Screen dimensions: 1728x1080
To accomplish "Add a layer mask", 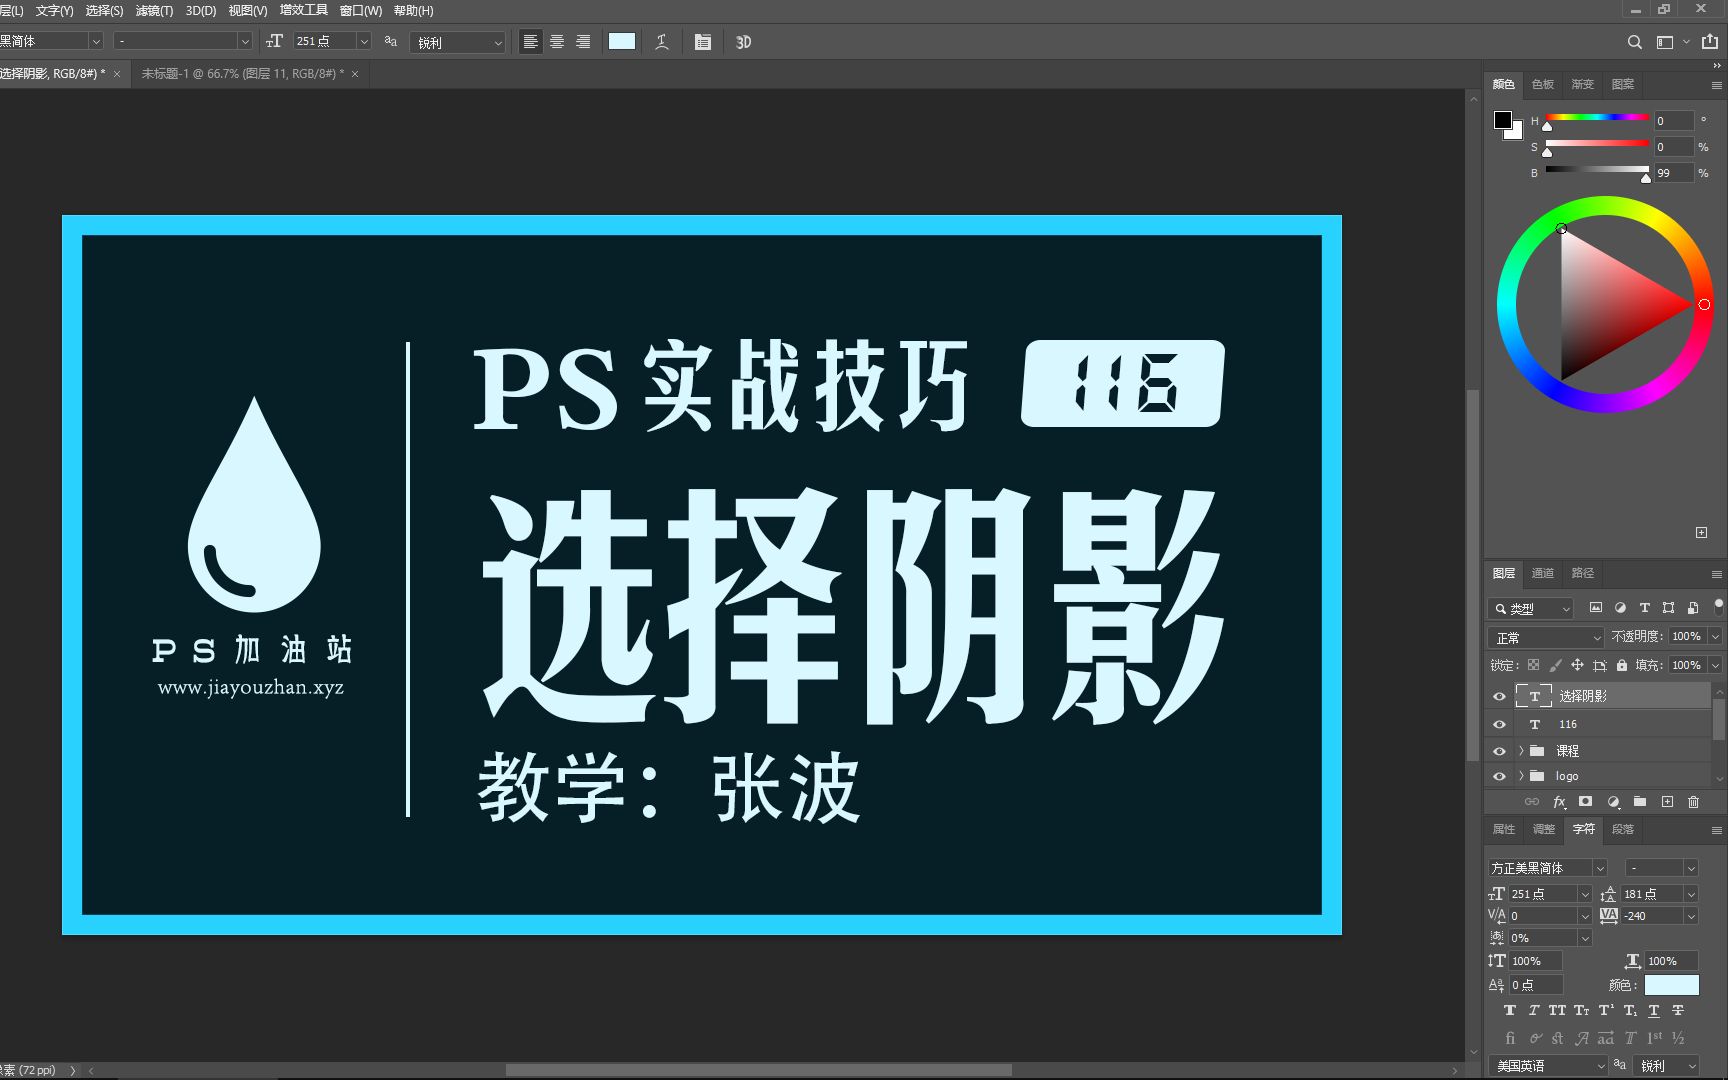I will point(1585,802).
